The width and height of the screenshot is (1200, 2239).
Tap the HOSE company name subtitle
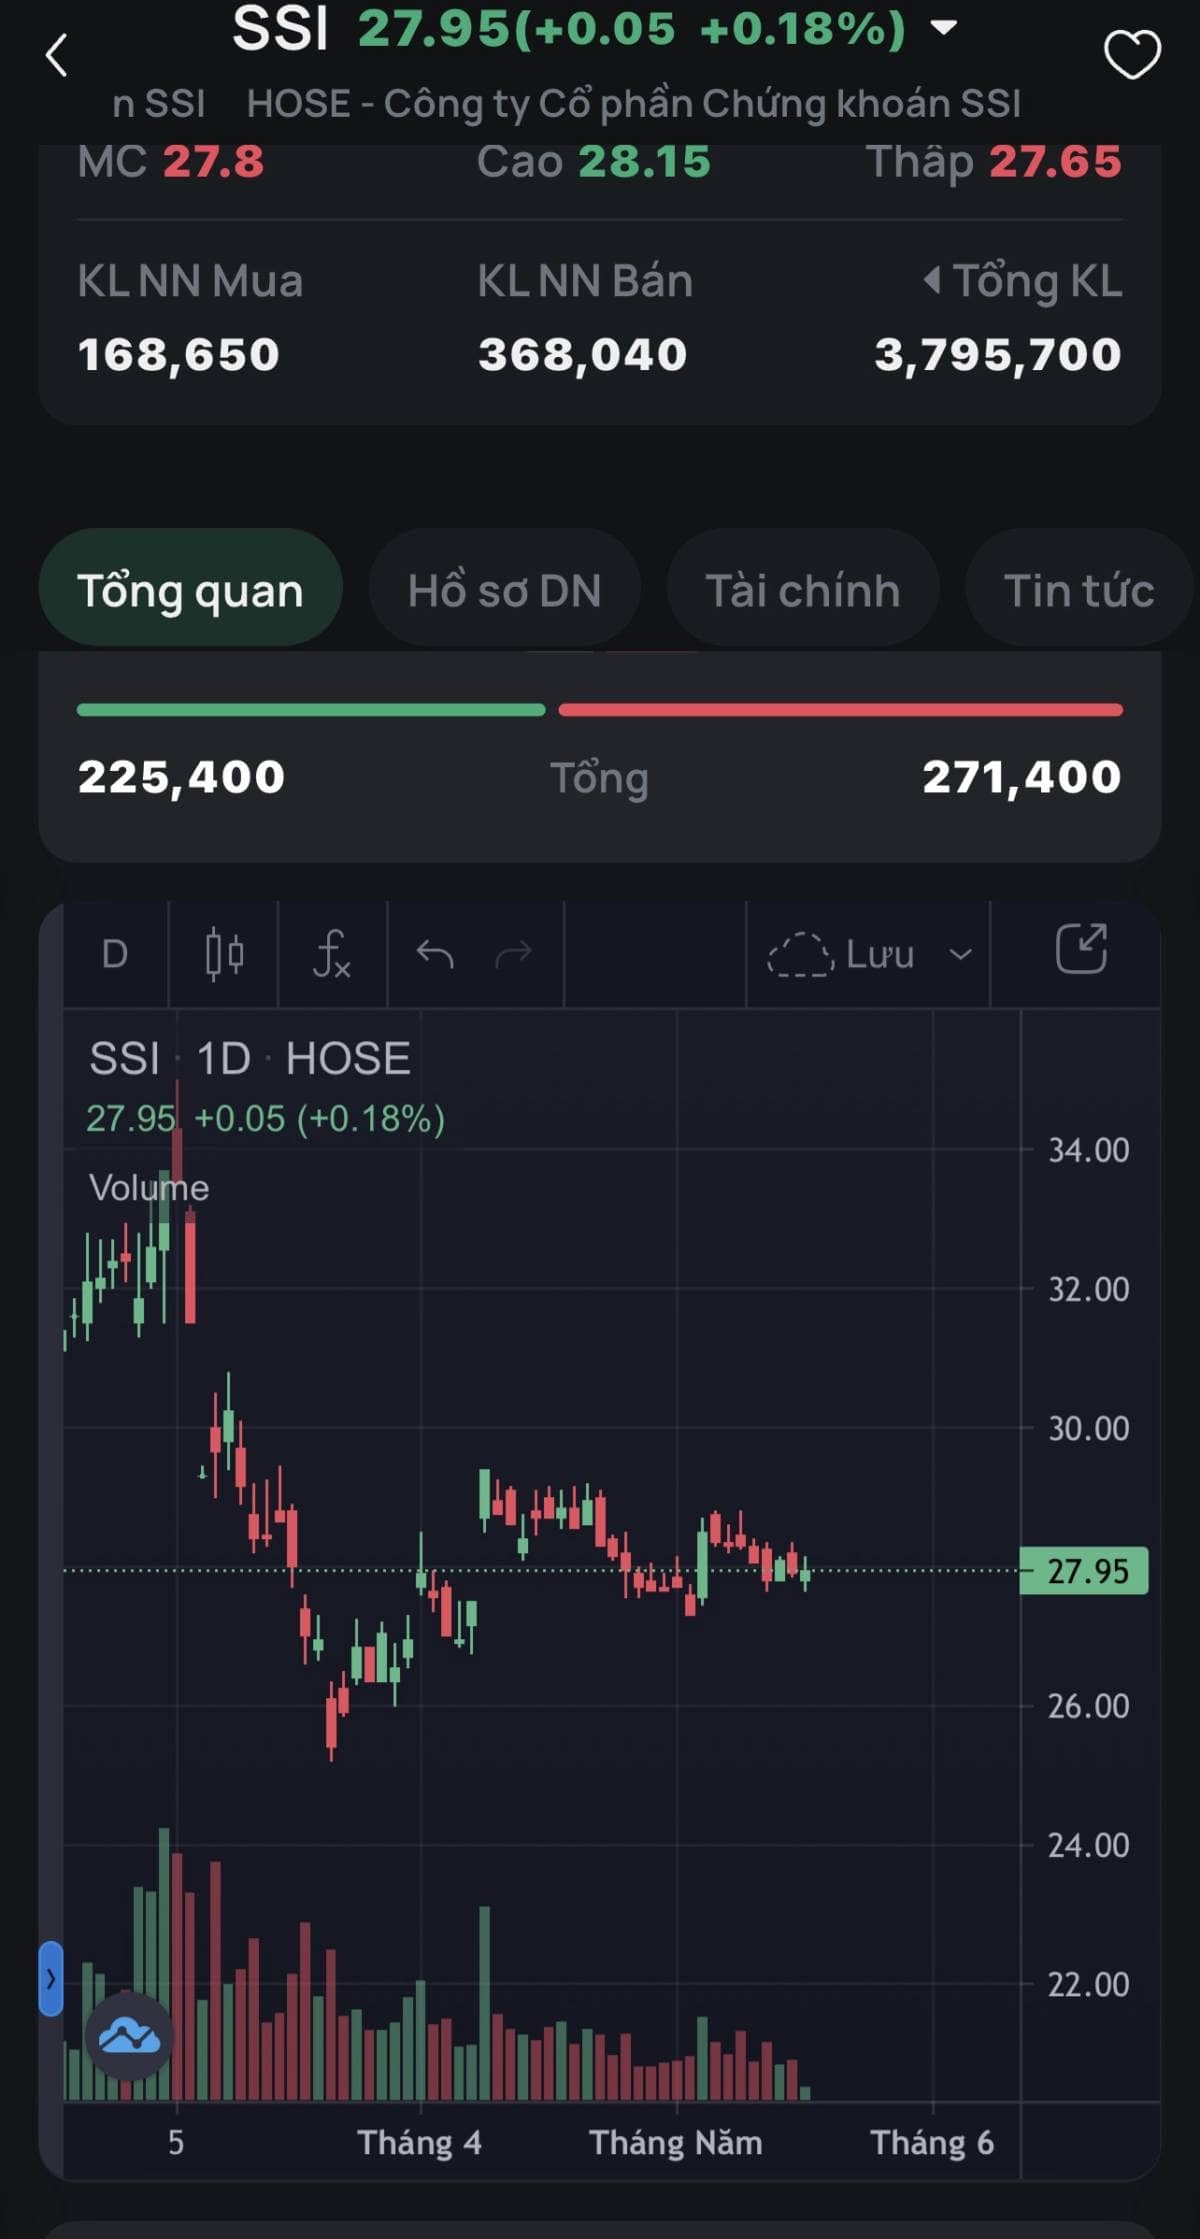pyautogui.click(x=634, y=103)
